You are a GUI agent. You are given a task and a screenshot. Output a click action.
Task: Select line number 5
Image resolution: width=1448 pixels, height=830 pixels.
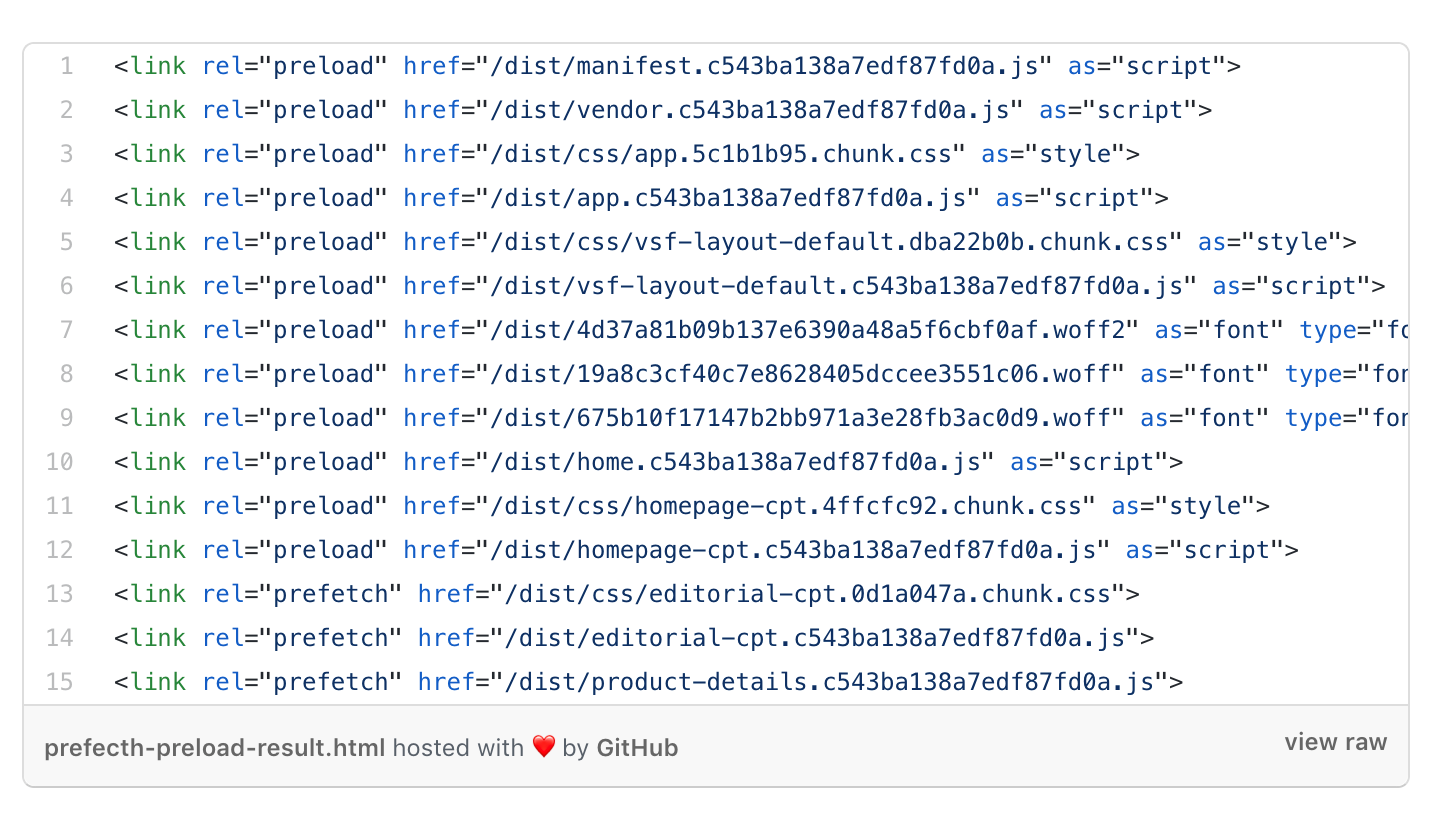tap(66, 243)
